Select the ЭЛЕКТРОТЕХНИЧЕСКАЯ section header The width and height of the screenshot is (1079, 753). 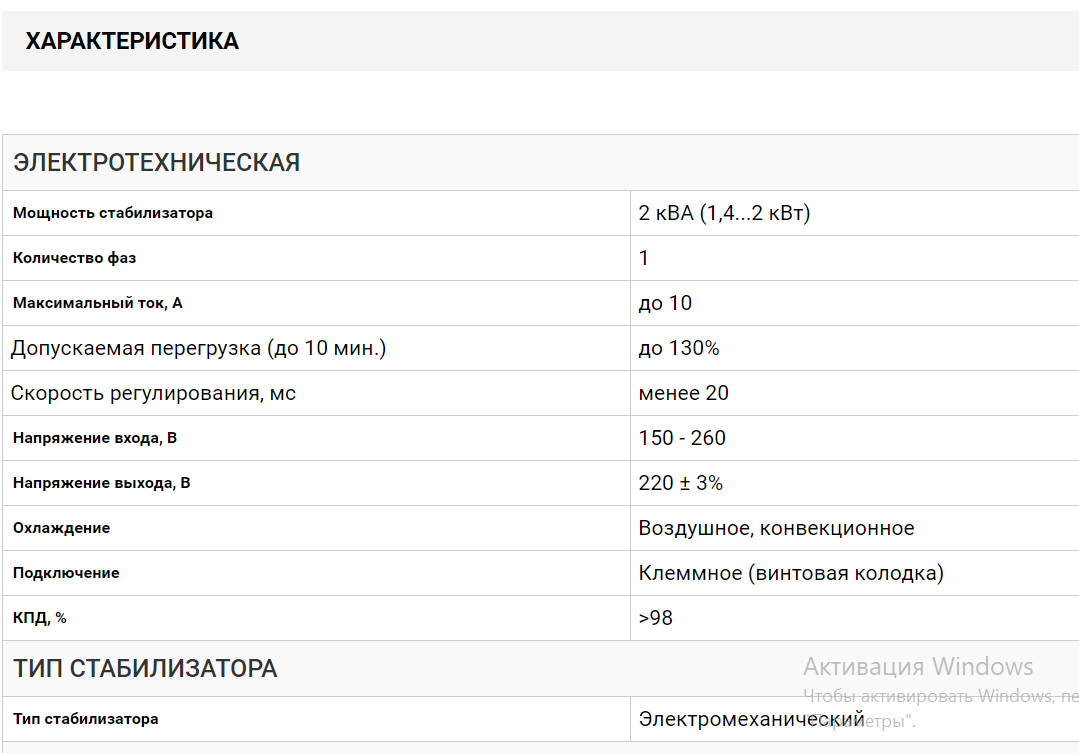156,162
